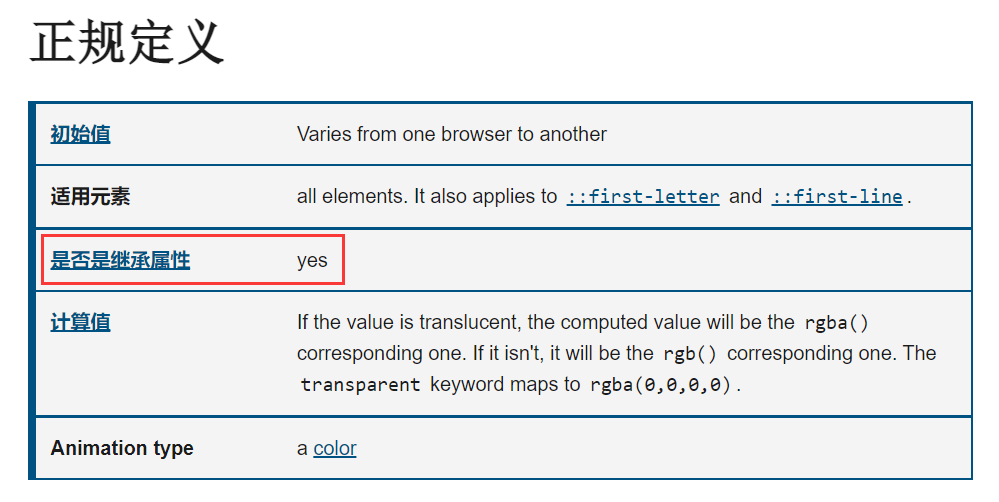Click the 'keyword maps to' text

click(x=505, y=385)
